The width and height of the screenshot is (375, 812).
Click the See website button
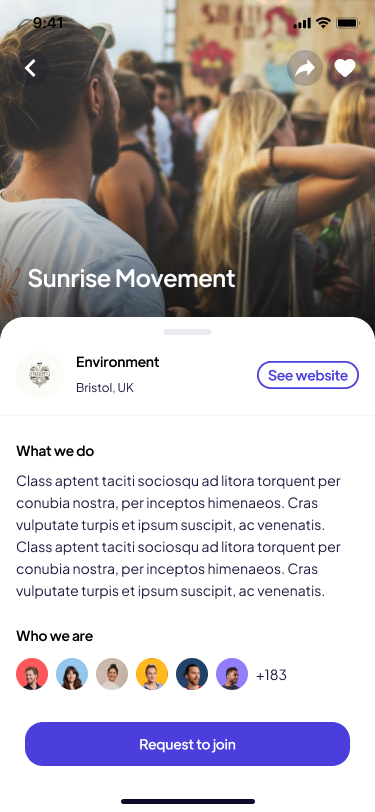pyautogui.click(x=308, y=375)
